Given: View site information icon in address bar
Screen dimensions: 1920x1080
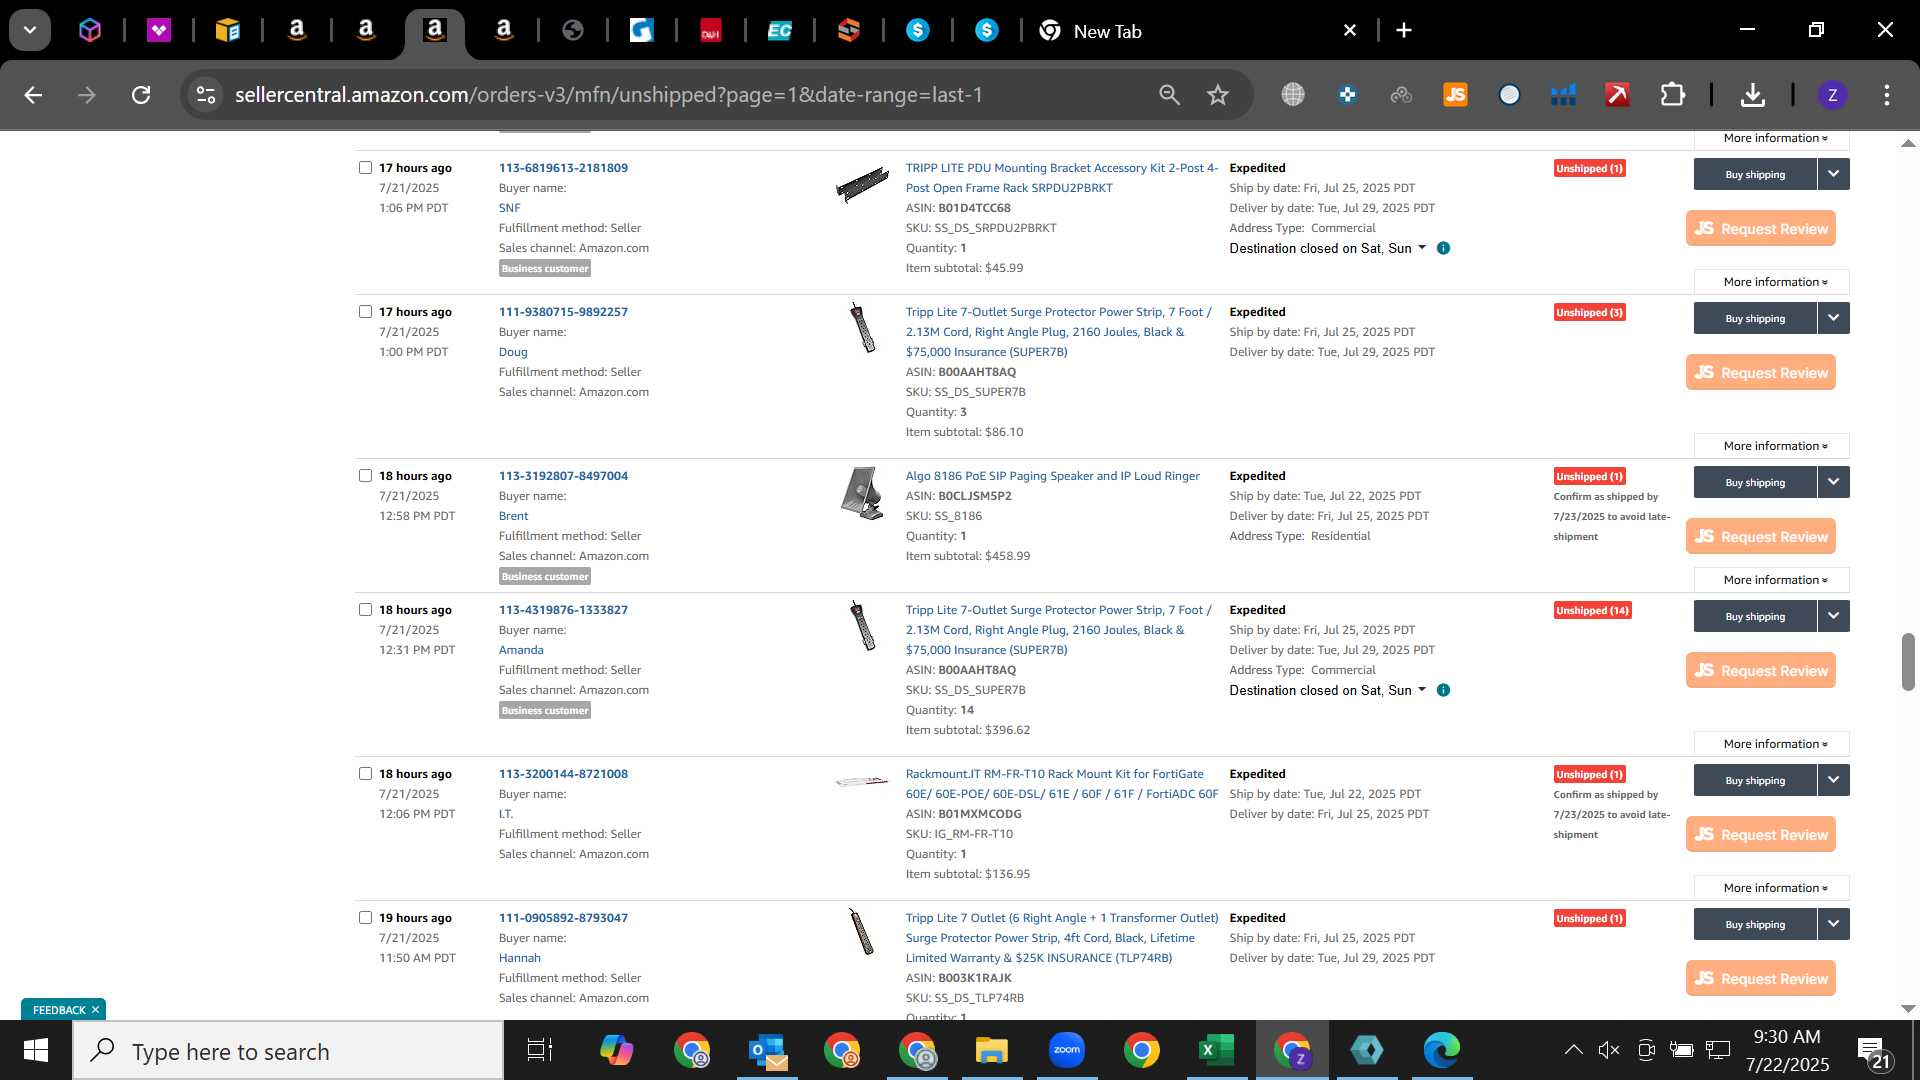Looking at the screenshot, I should coord(206,95).
